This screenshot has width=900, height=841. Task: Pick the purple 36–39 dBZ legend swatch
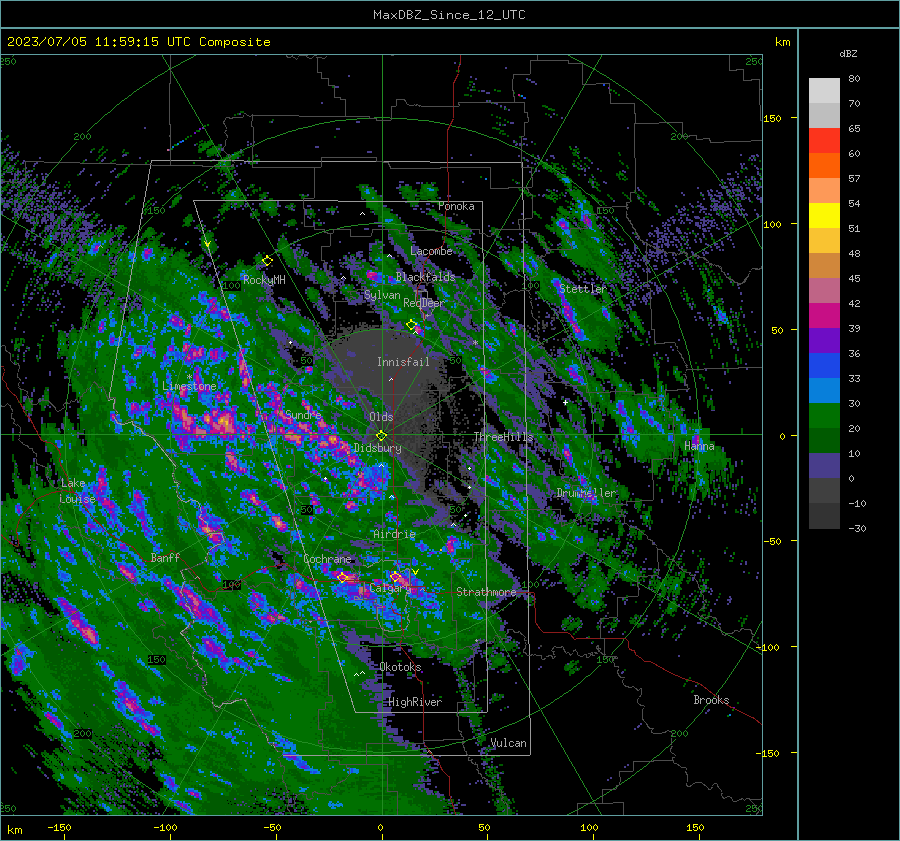point(824,340)
